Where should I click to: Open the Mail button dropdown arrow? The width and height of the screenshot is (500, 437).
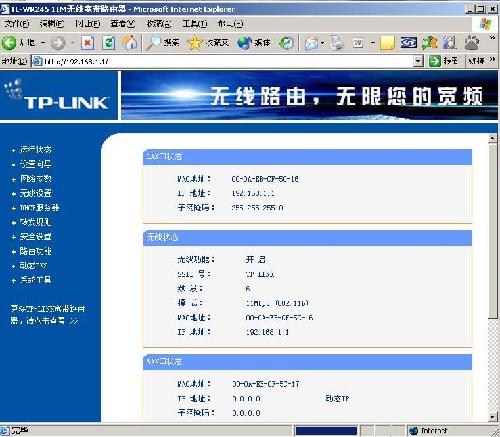coord(322,43)
